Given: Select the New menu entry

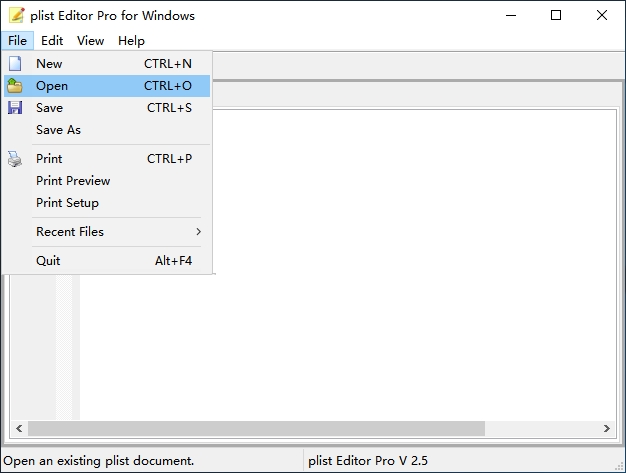Looking at the screenshot, I should pyautogui.click(x=107, y=64).
